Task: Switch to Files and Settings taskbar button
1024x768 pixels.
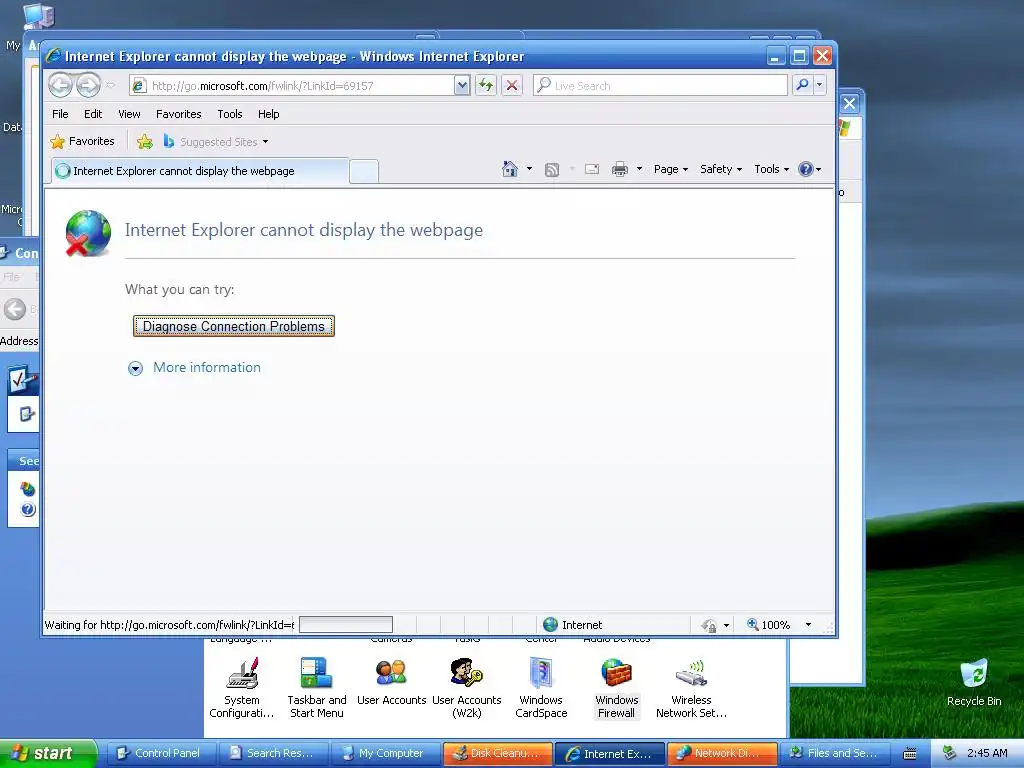Action: pyautogui.click(x=835, y=754)
